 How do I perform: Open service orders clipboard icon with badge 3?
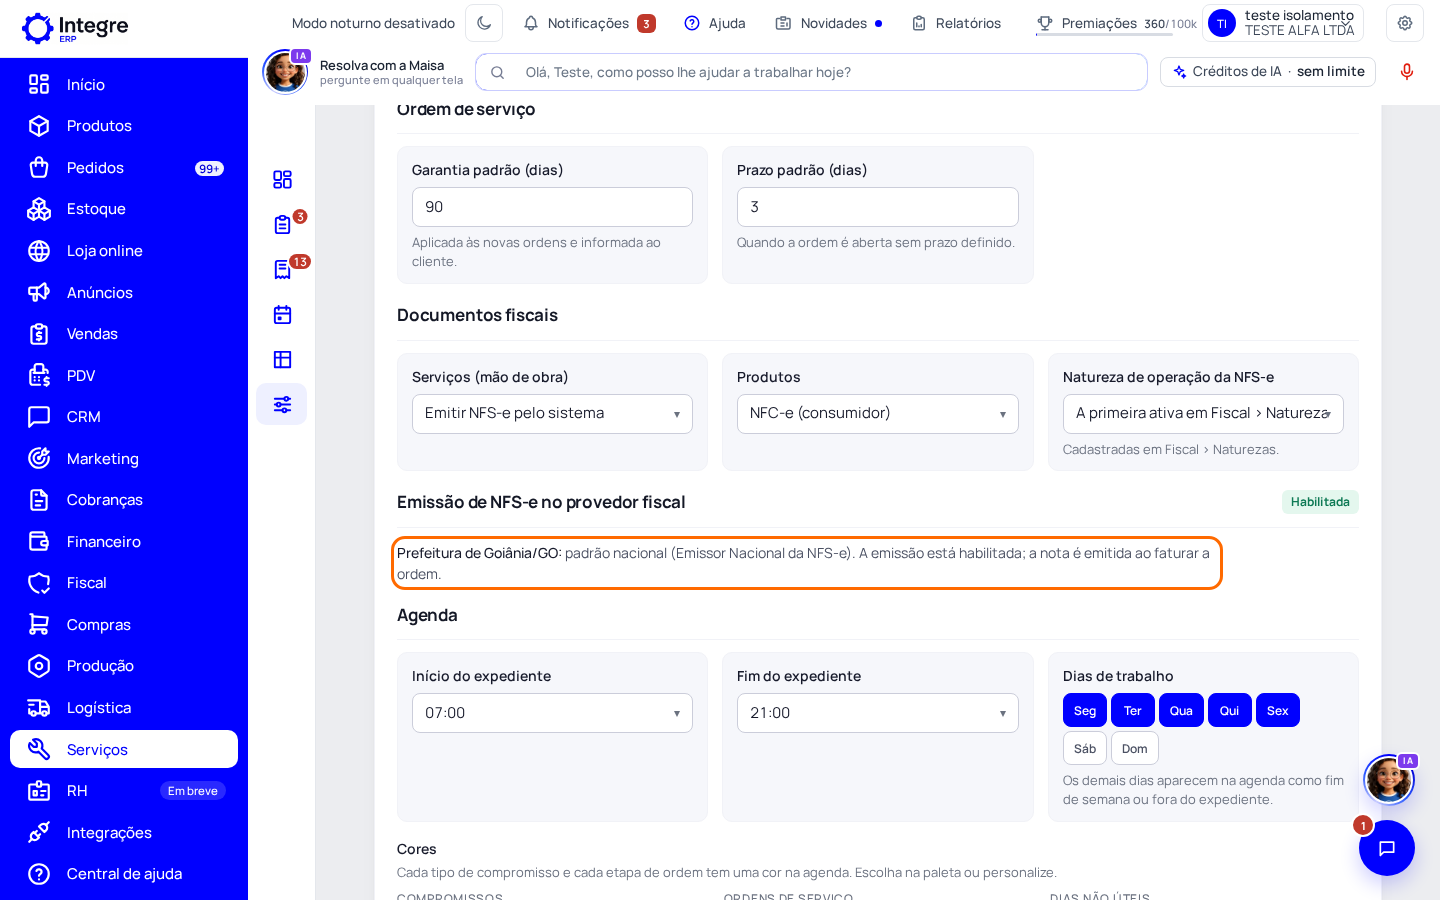point(282,224)
